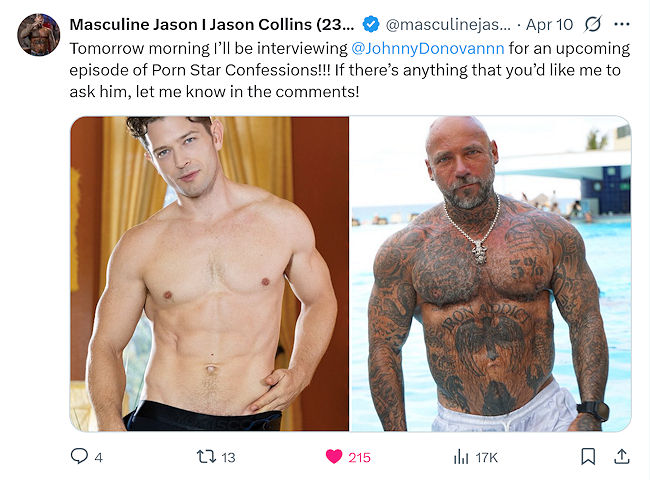
Task: Click the blue verified badge
Action: tap(371, 24)
